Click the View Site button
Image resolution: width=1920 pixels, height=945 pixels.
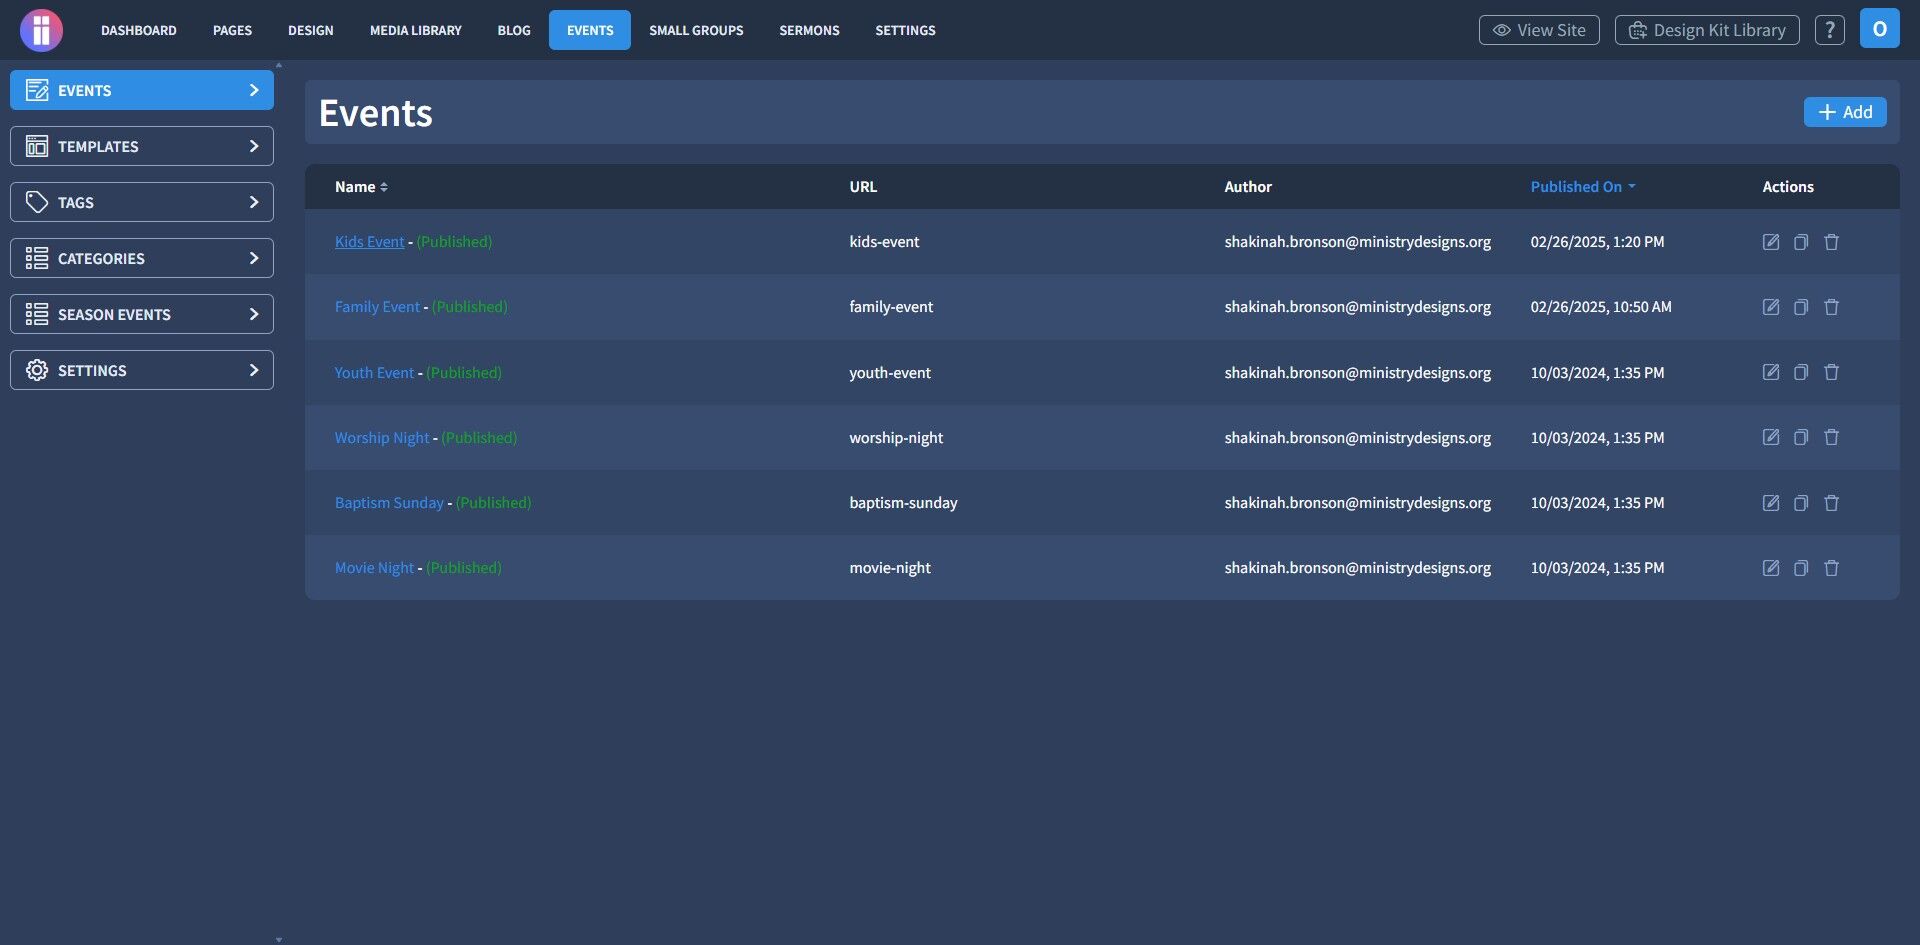[x=1539, y=30]
